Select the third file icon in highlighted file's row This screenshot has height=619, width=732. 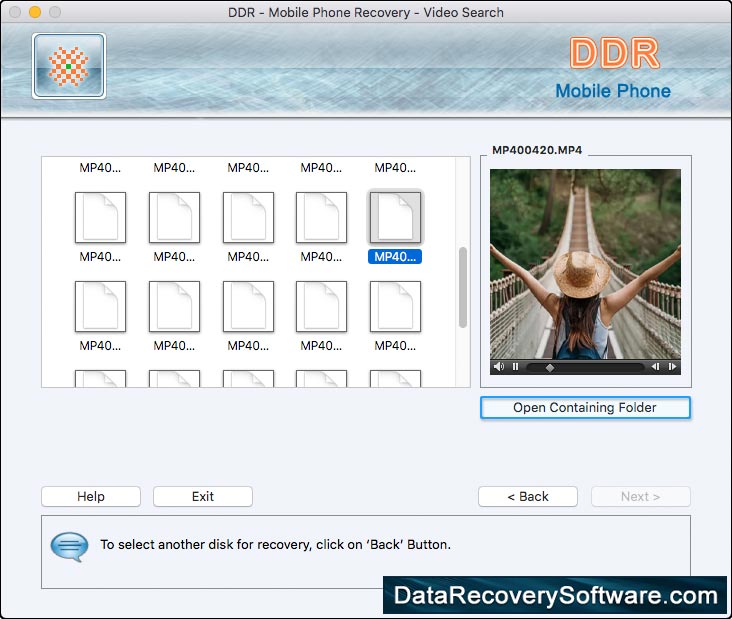point(248,218)
